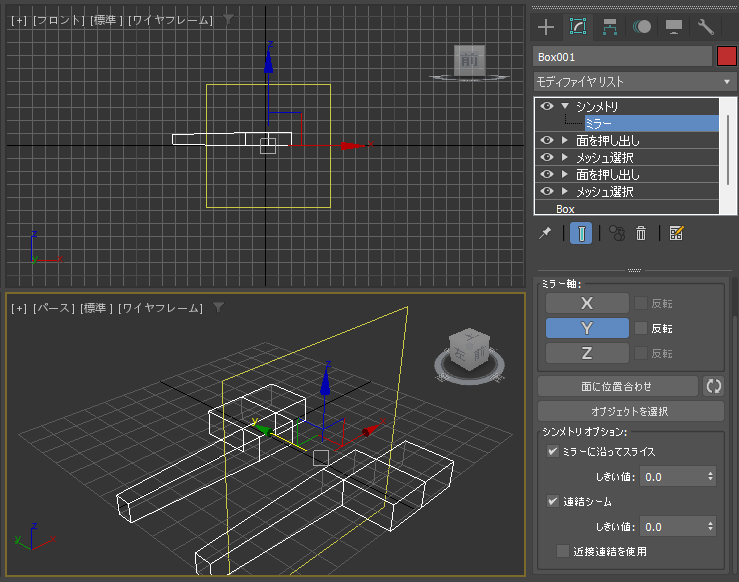Screen dimensions: 739x582
Task: Open front viewport [標準] shading menu
Action: point(107,20)
